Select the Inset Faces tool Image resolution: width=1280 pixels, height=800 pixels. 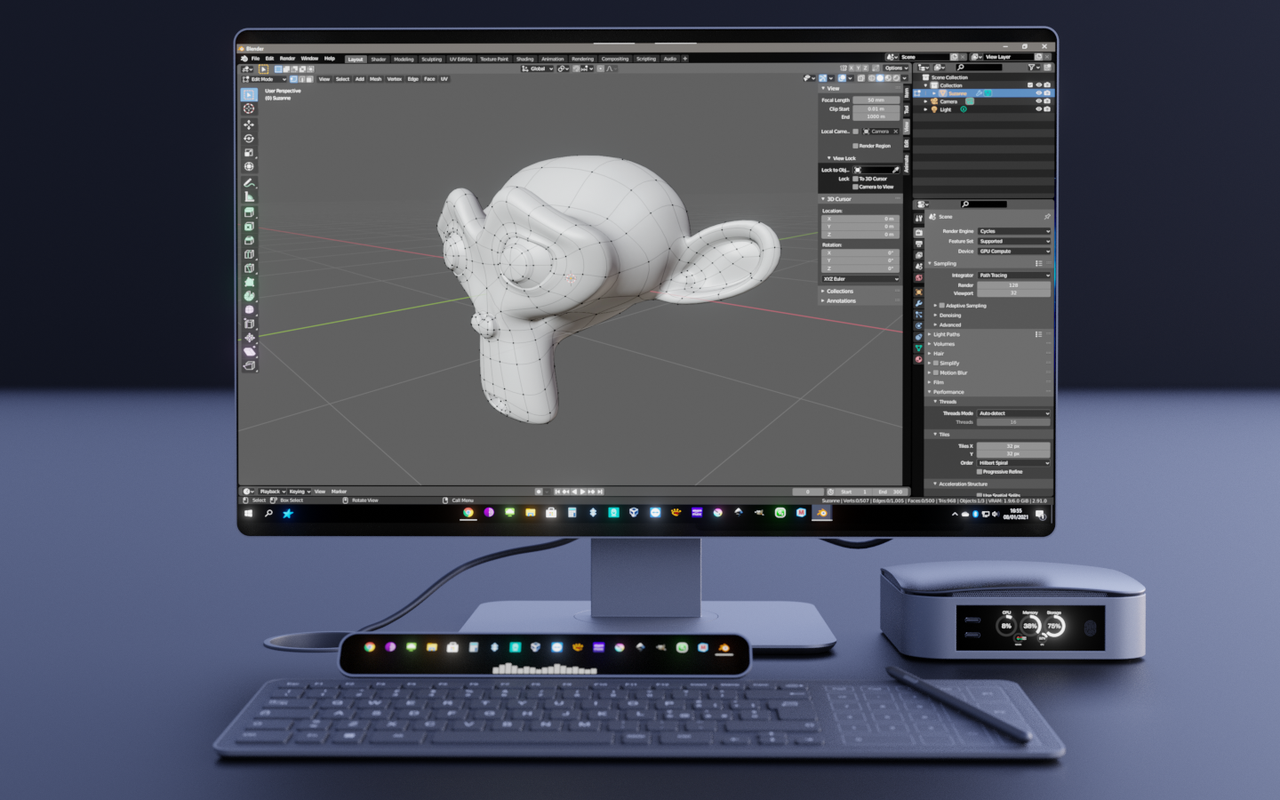(250, 224)
